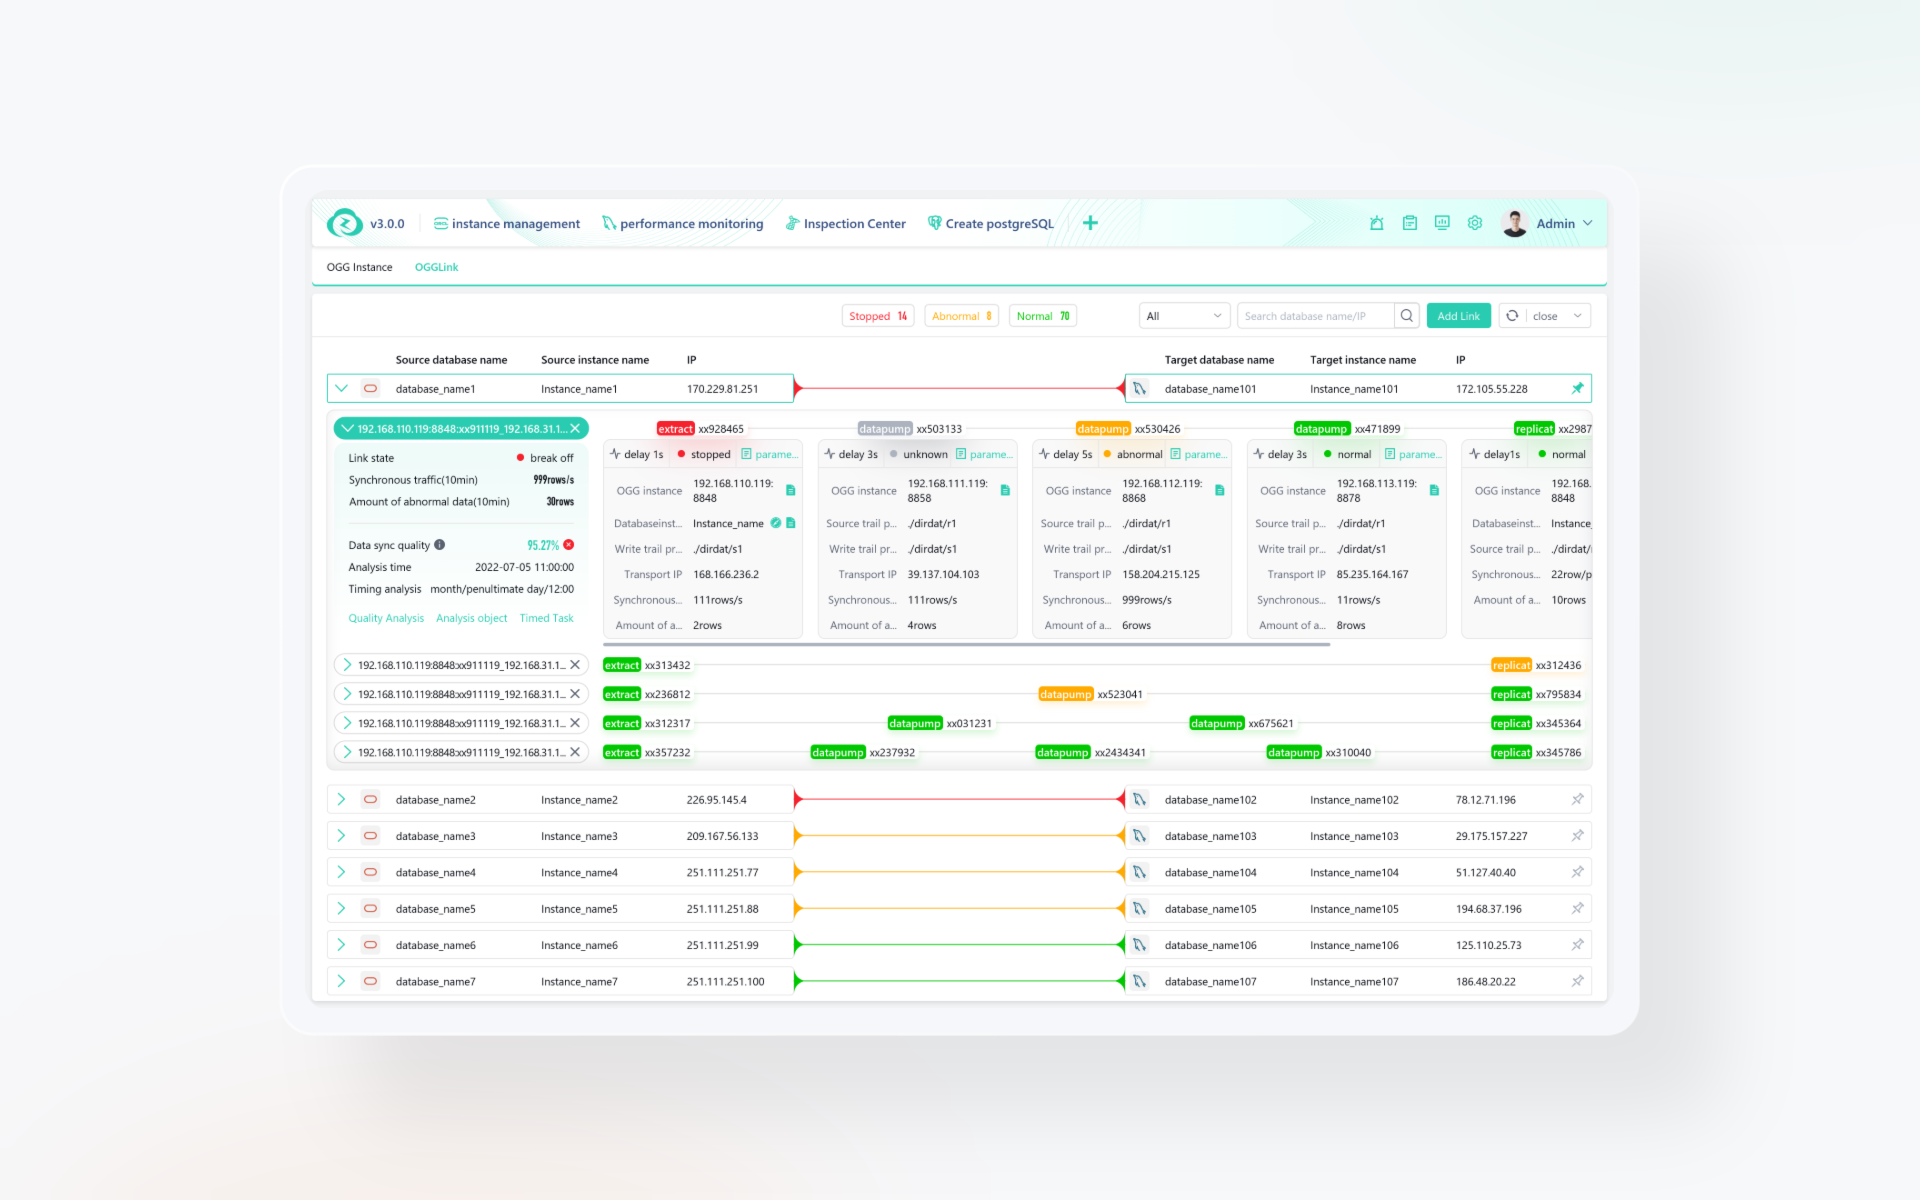Viewport: 1920px width, 1200px height.
Task: Unpin the database_name1 row pin icon
Action: [x=1577, y=388]
